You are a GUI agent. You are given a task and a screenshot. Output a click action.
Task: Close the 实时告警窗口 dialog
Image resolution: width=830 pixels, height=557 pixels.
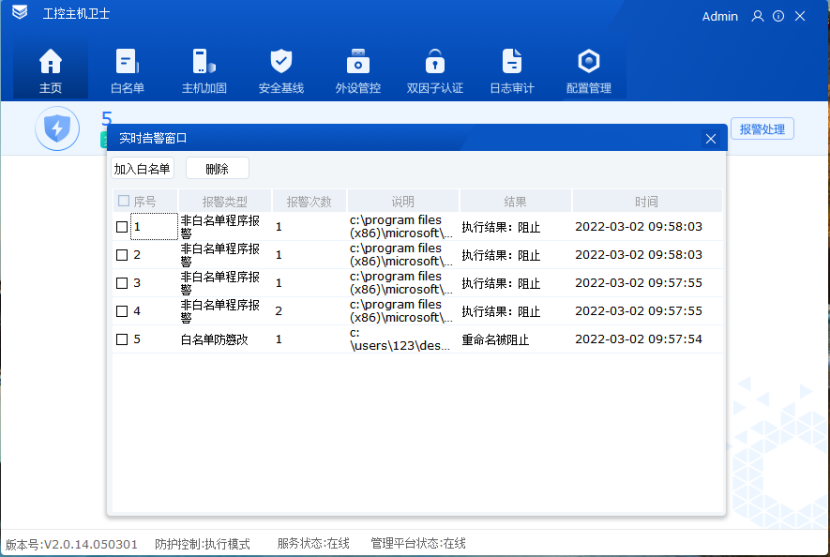click(x=711, y=139)
